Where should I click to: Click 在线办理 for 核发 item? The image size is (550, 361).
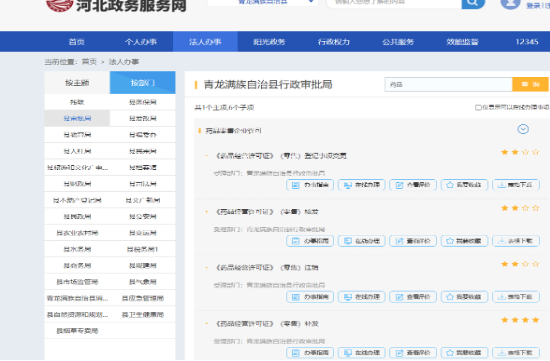[362, 241]
